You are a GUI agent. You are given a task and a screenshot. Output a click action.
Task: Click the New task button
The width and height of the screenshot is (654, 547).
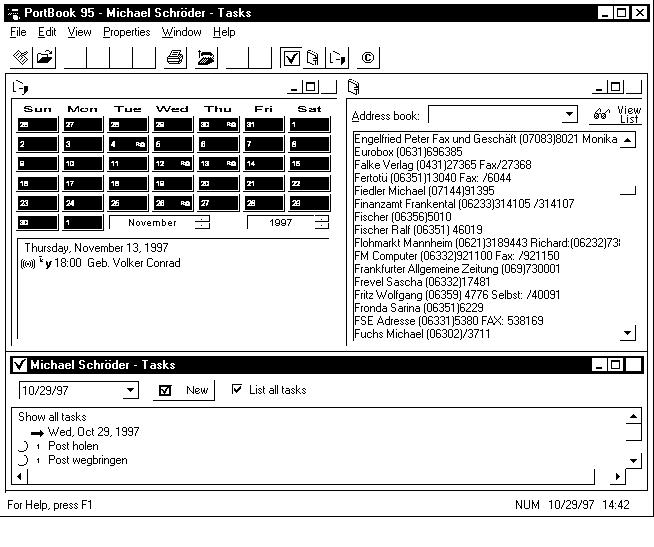[x=184, y=390]
